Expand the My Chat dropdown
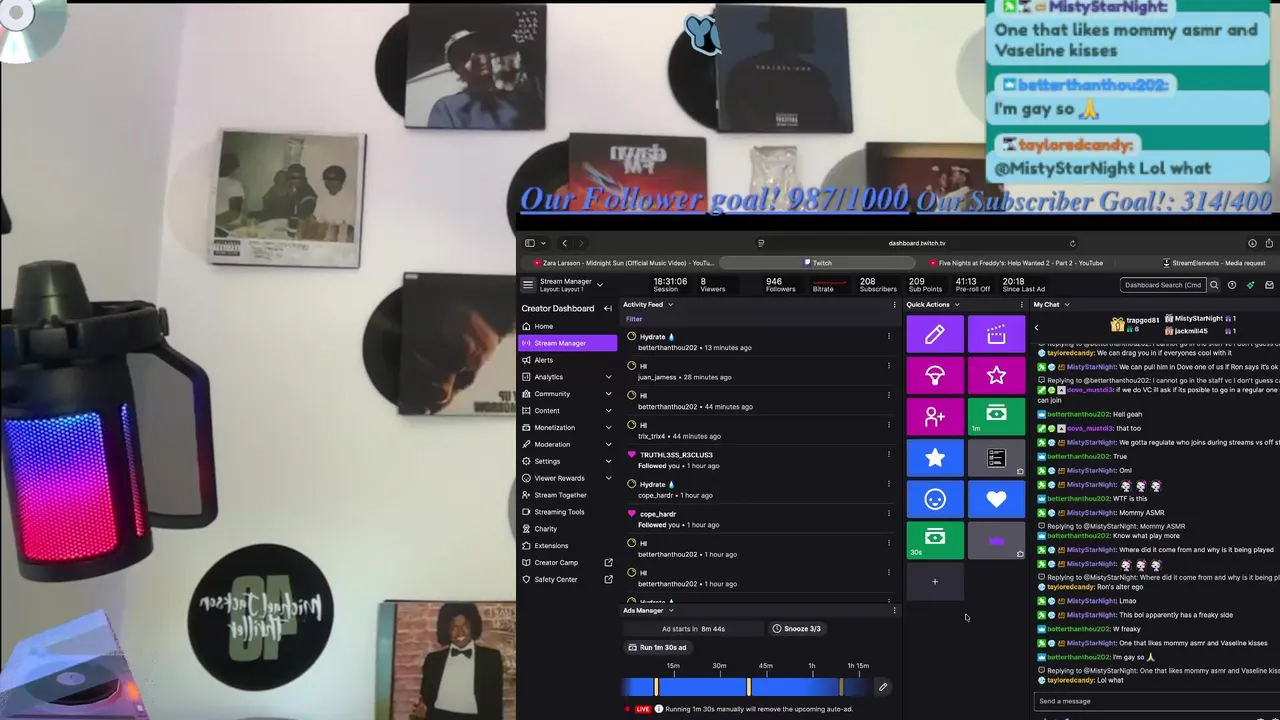Image resolution: width=1280 pixels, height=720 pixels. 1067,305
